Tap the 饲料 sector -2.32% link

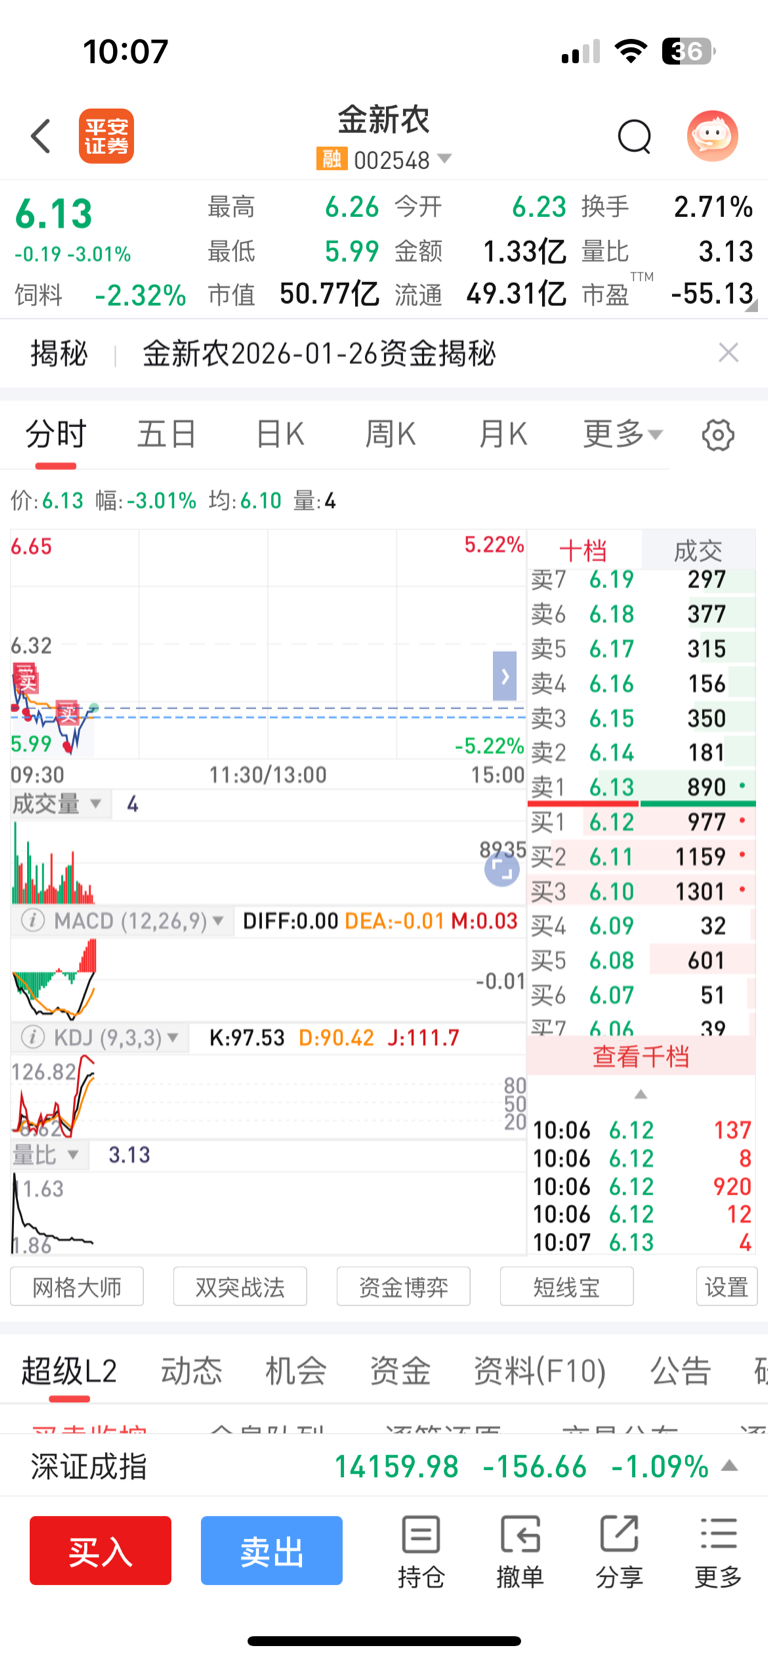[100, 295]
